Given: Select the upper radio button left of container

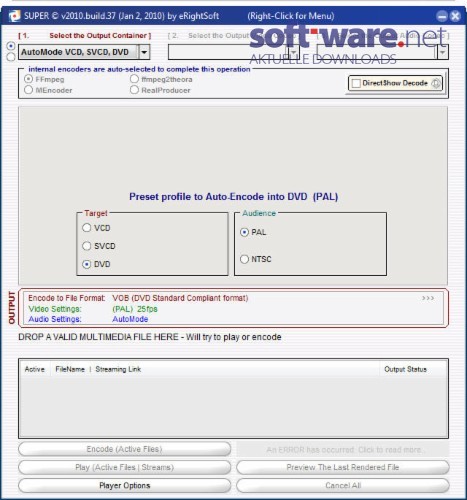Looking at the screenshot, I should 11,45.
